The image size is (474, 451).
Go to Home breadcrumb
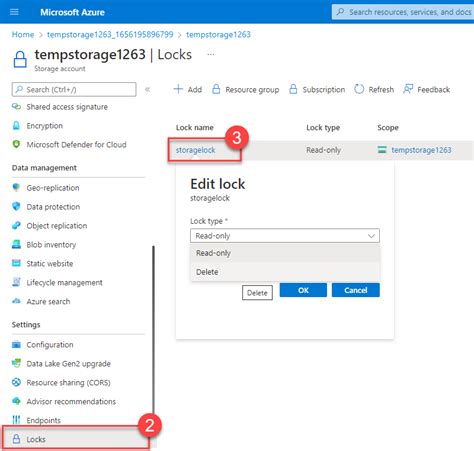(23, 34)
